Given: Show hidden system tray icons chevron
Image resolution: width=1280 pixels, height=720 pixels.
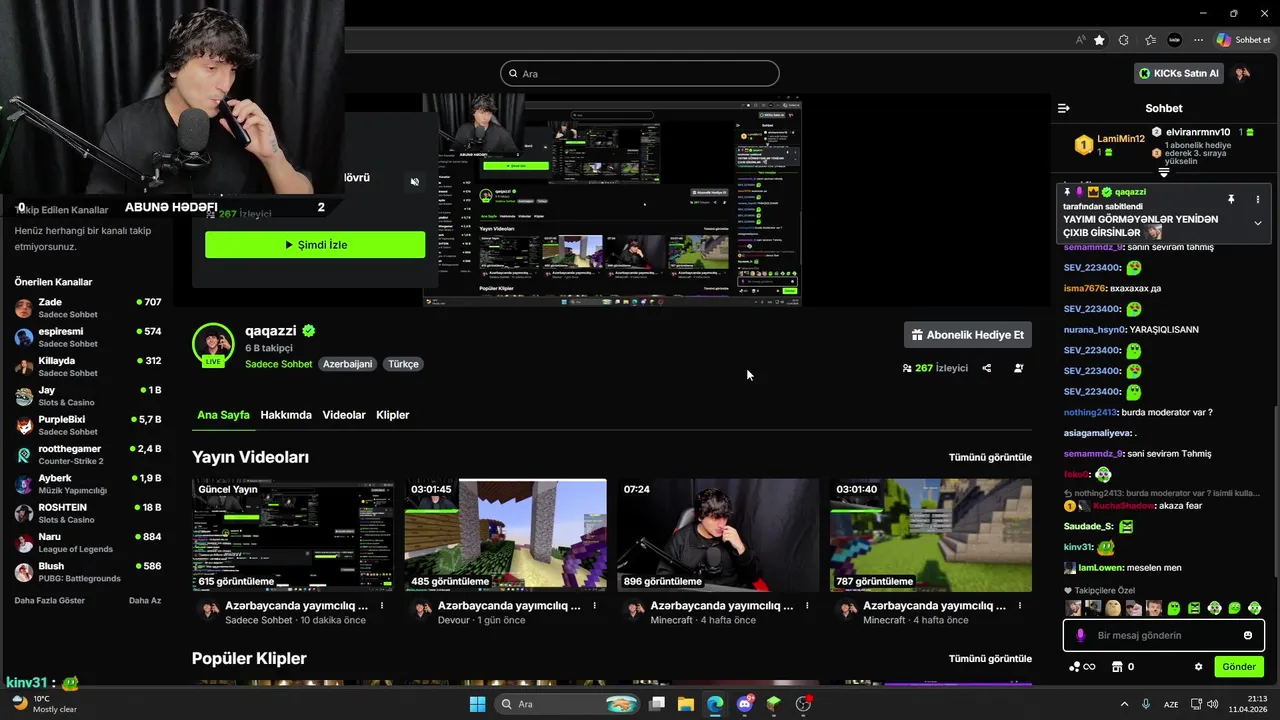Looking at the screenshot, I should point(1124,704).
